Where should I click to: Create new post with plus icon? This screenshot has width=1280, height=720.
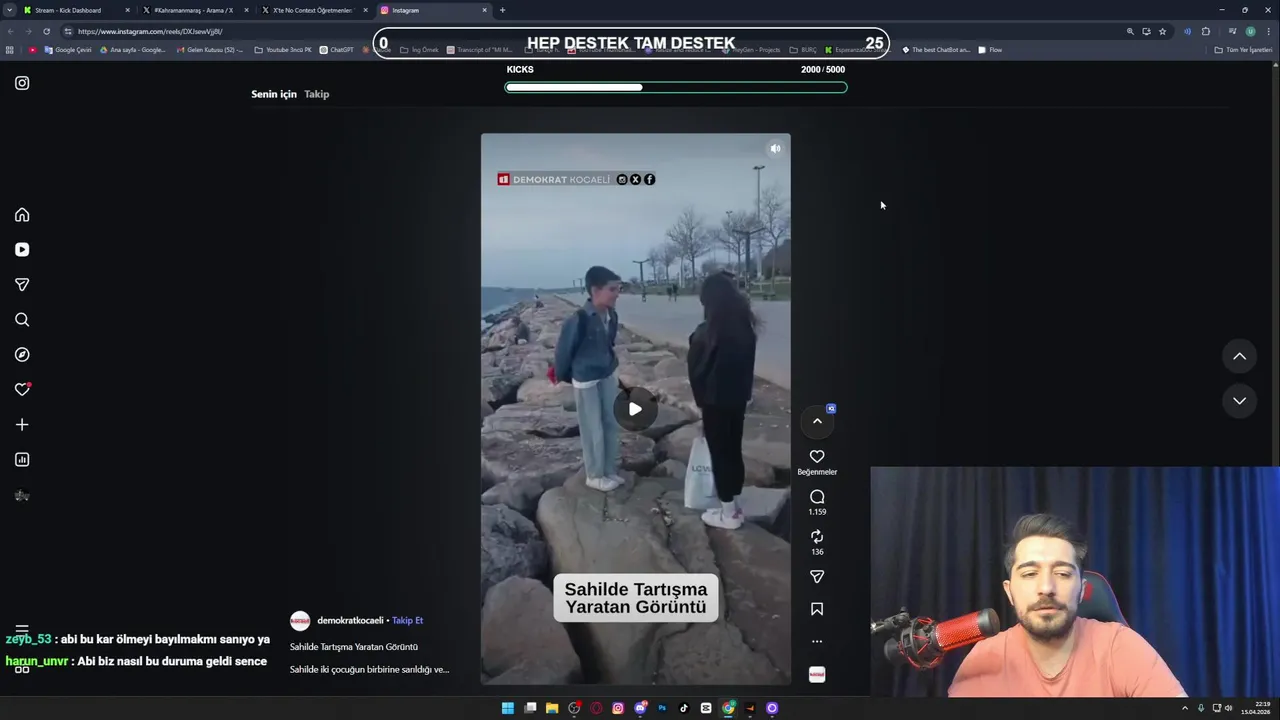point(22,425)
